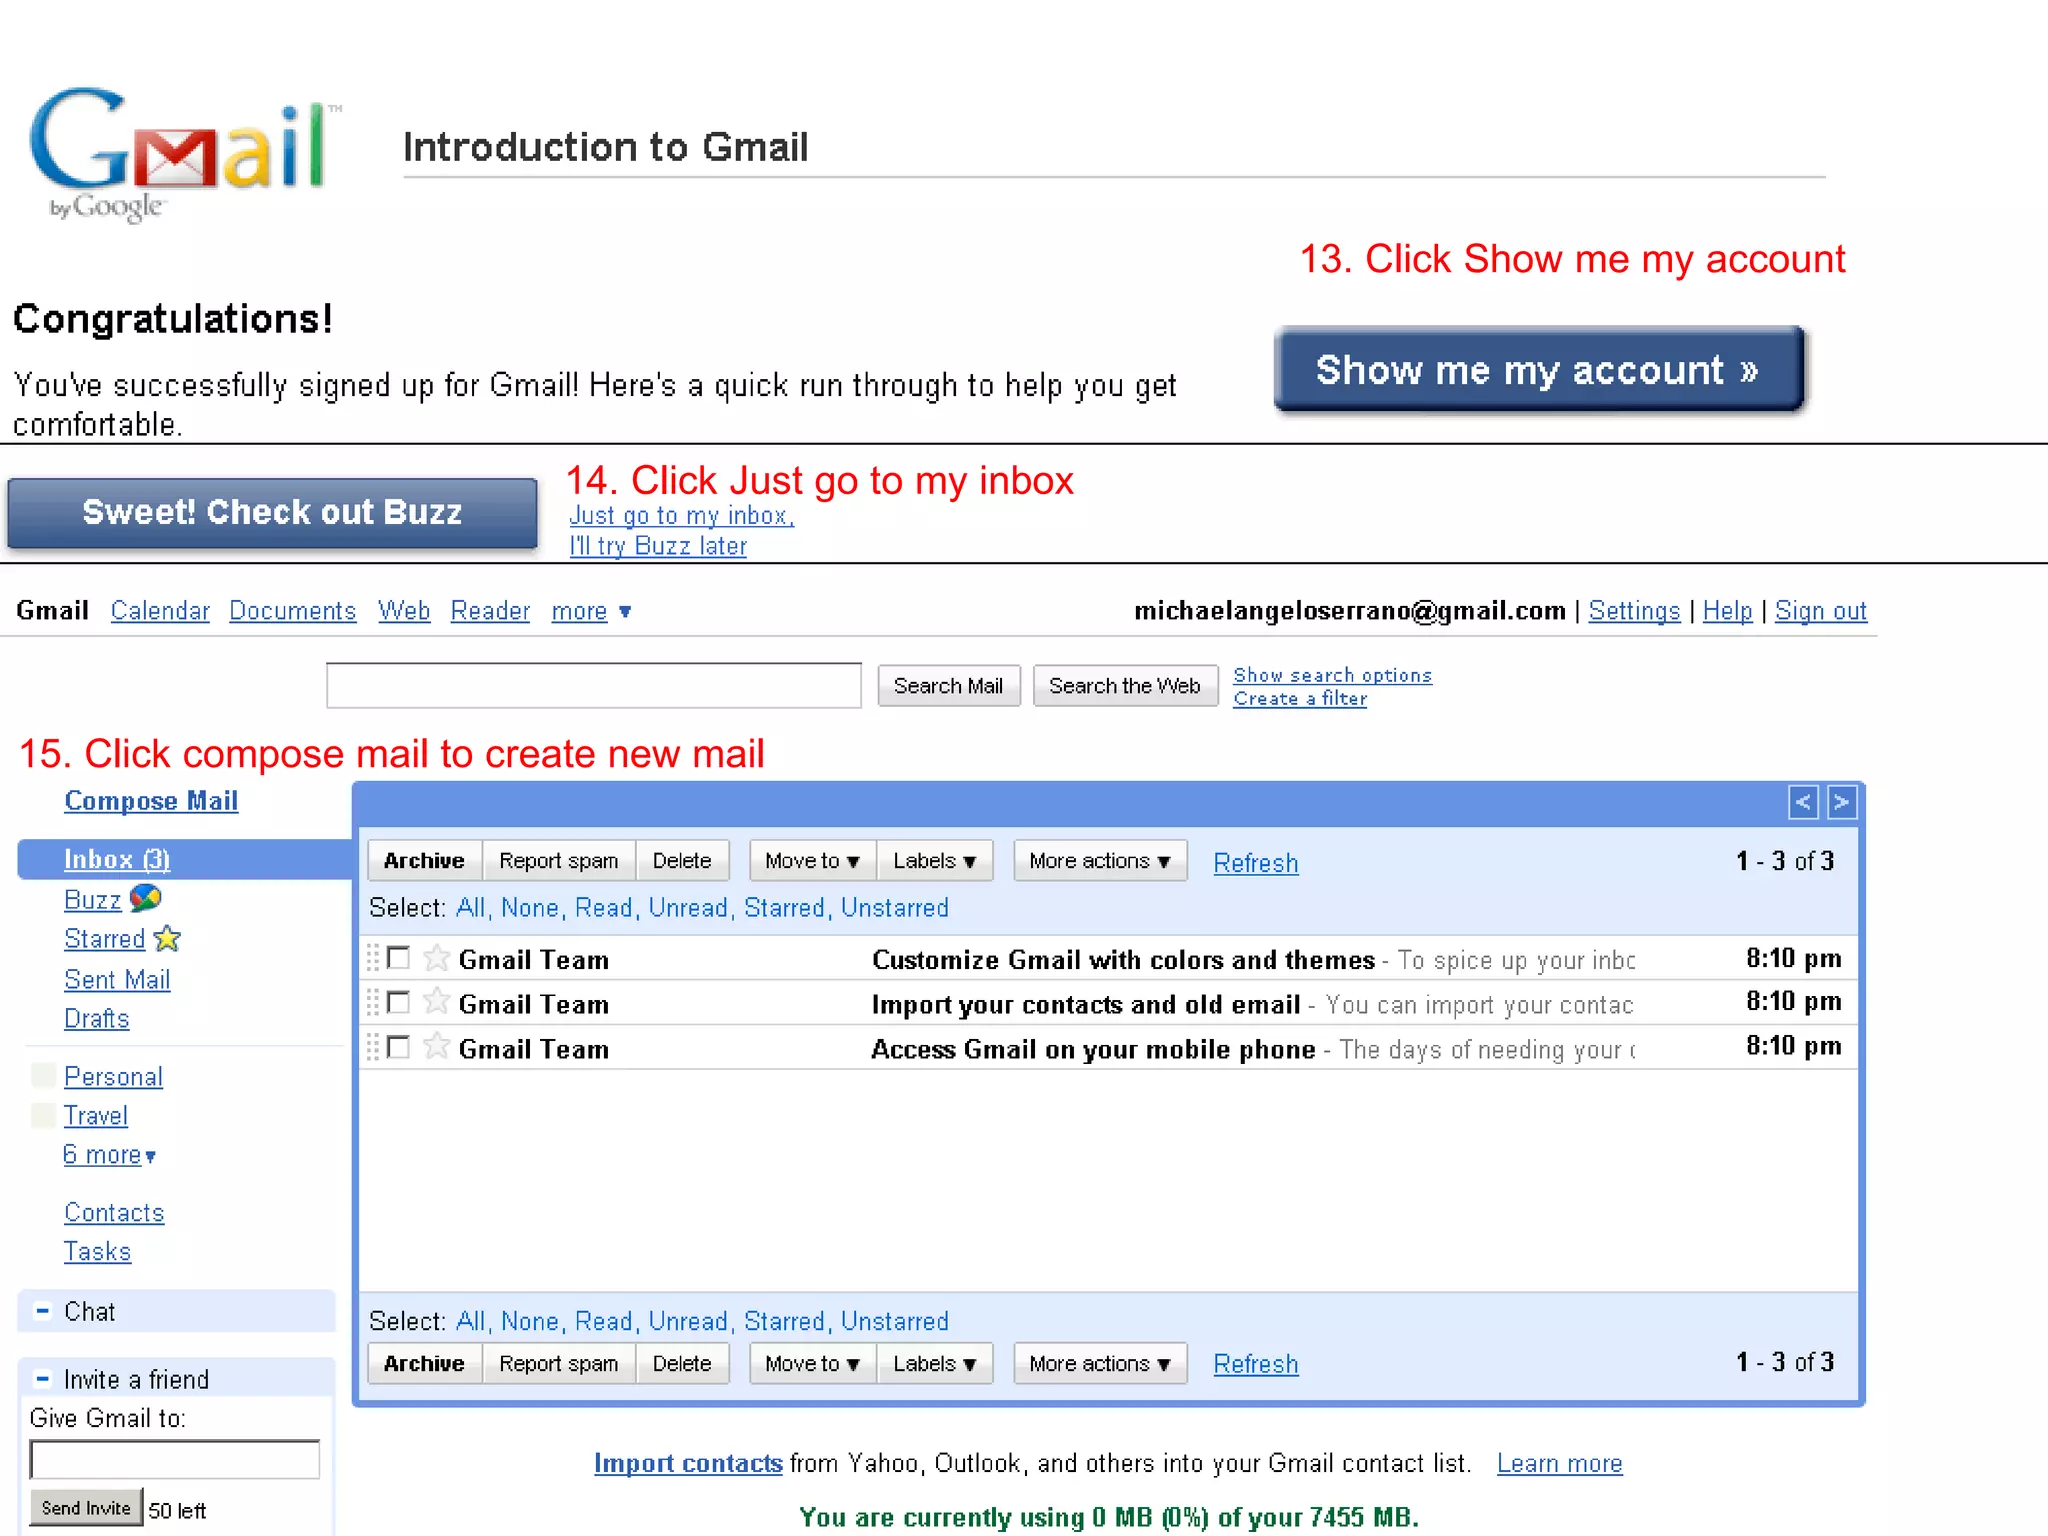This screenshot has height=1536, width=2048.
Task: Click the Send Invite button
Action: [x=86, y=1508]
